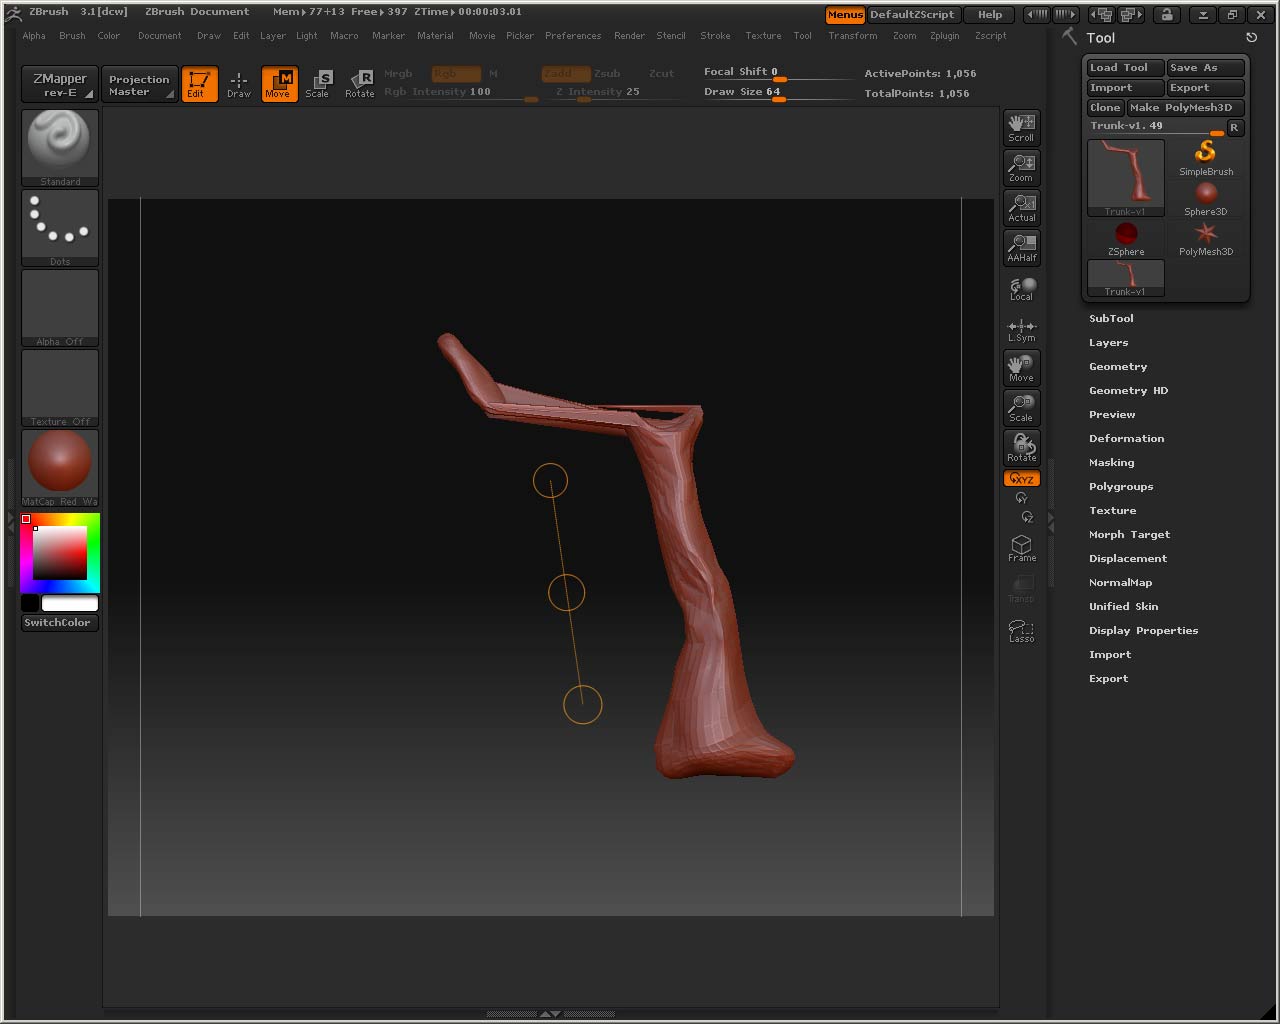
Task: Click the DefaultZScript button
Action: pyautogui.click(x=912, y=15)
